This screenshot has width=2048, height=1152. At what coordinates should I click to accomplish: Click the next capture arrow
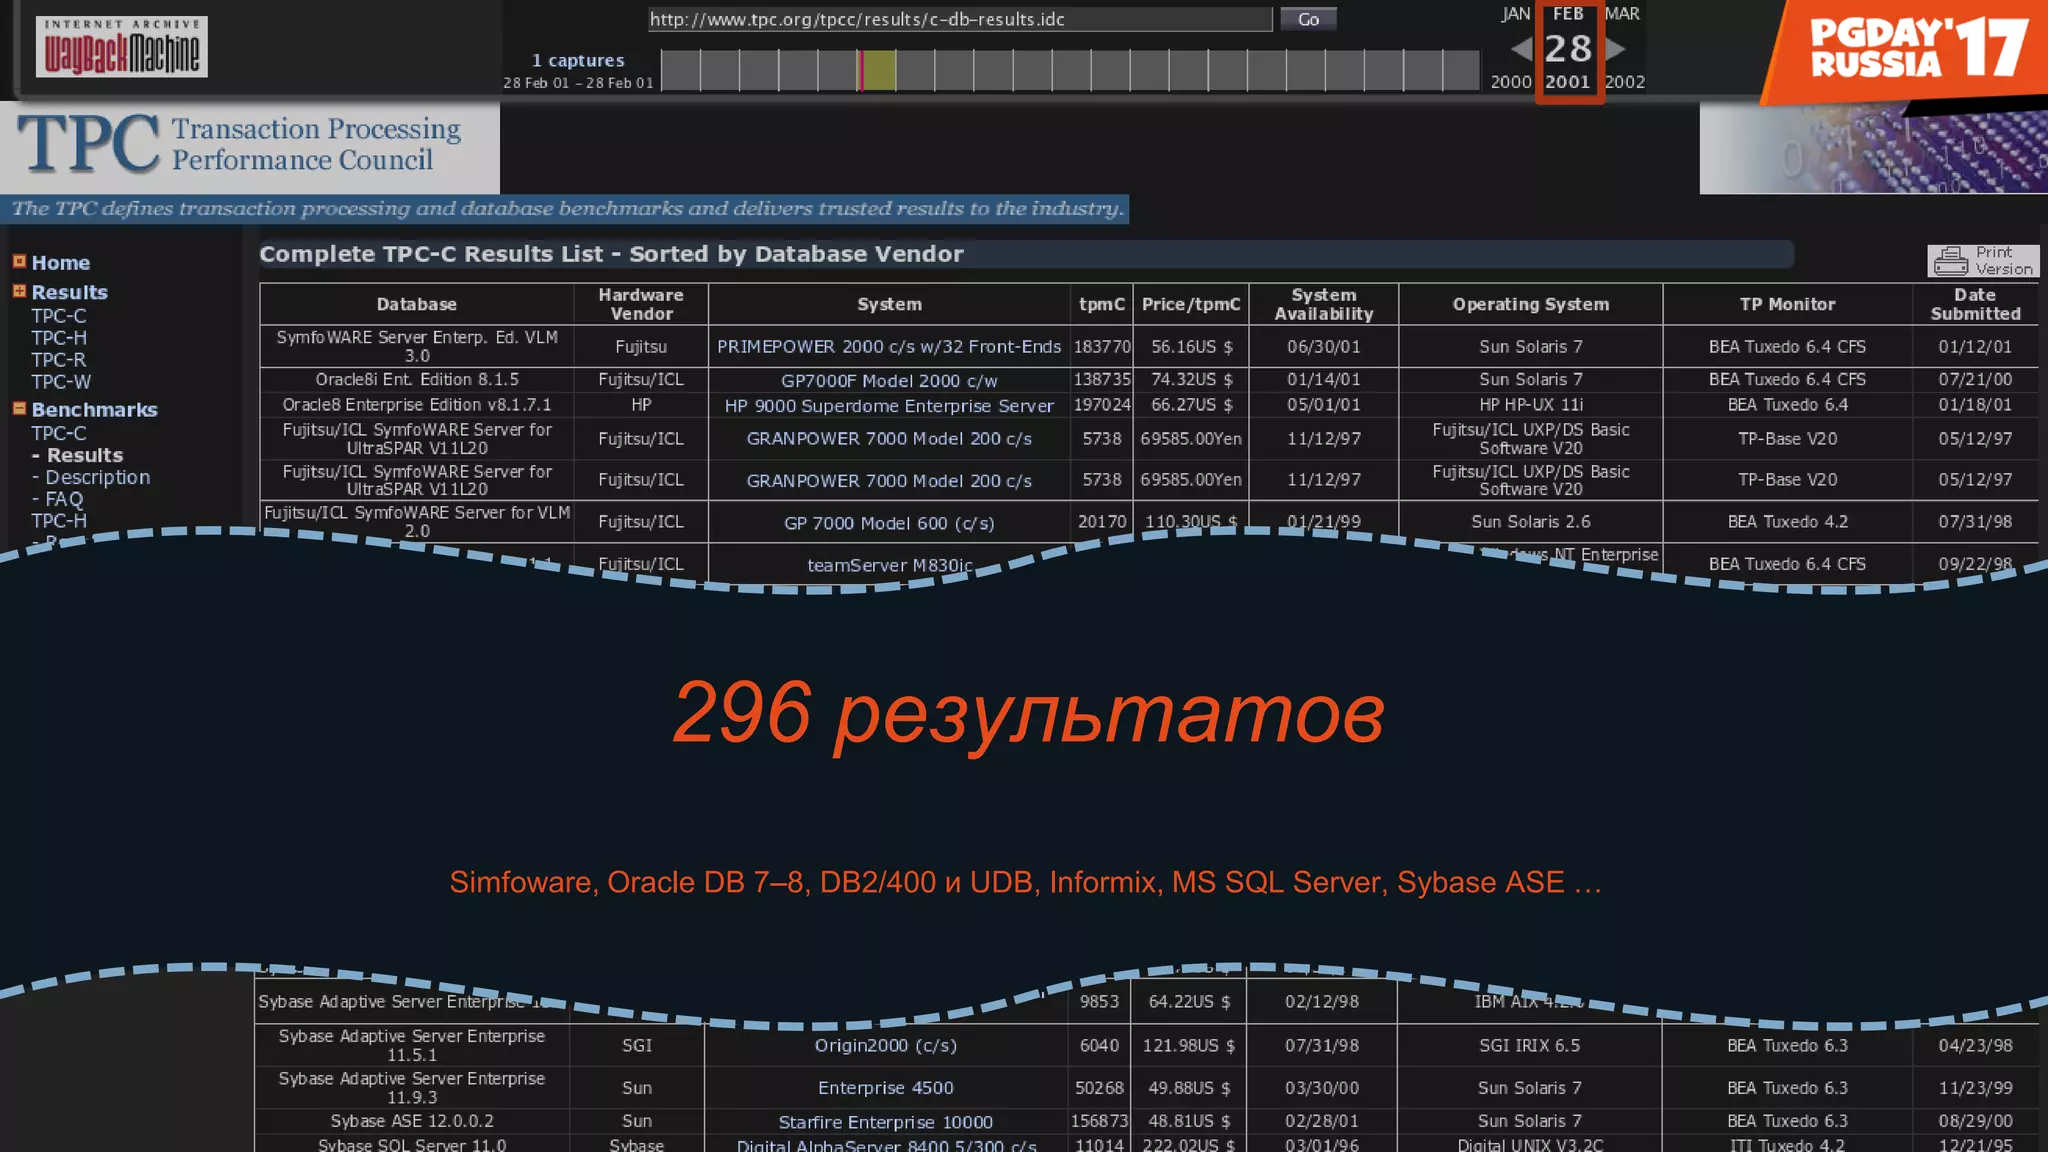[1615, 49]
